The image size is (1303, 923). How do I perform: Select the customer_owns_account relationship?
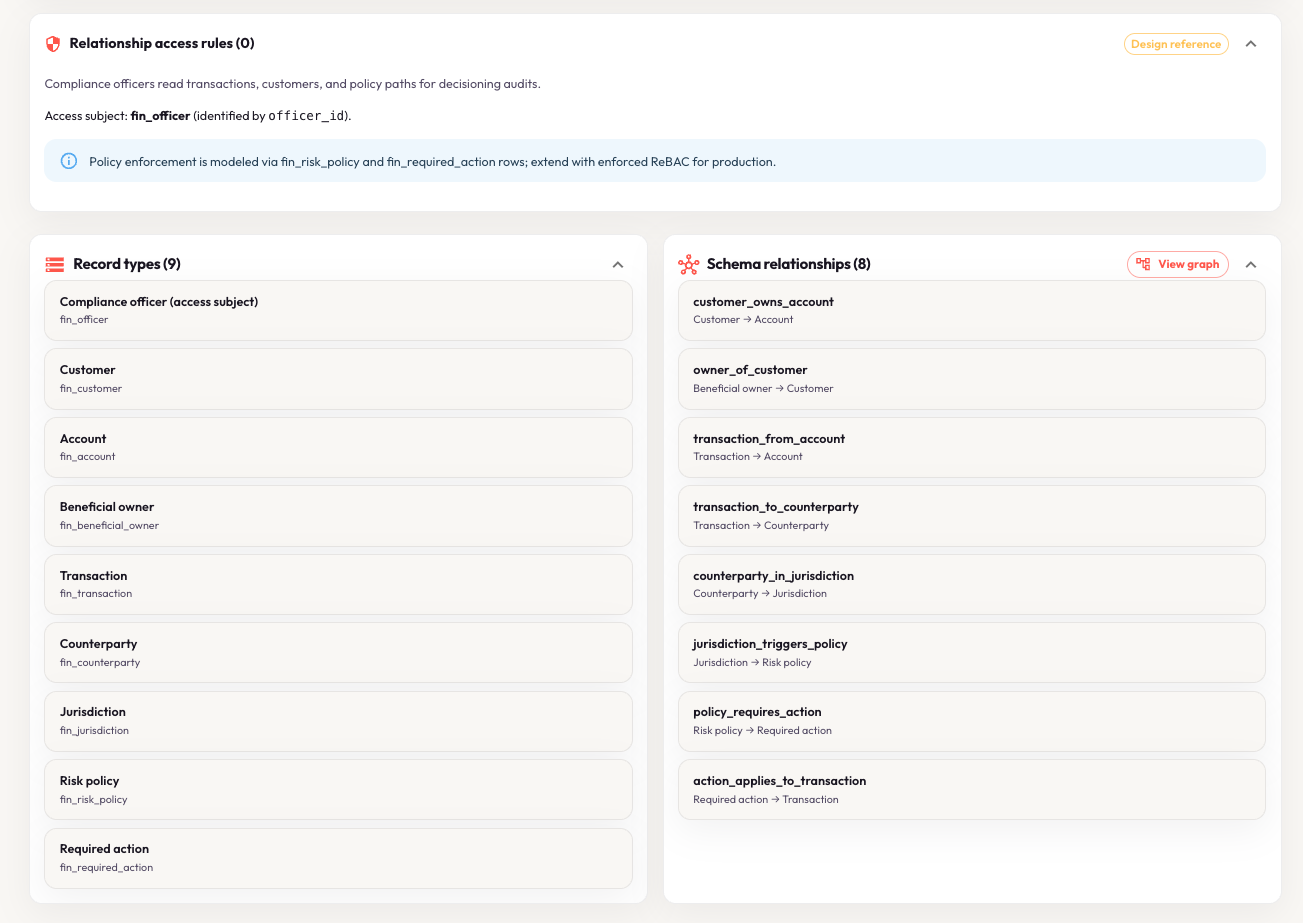972,310
